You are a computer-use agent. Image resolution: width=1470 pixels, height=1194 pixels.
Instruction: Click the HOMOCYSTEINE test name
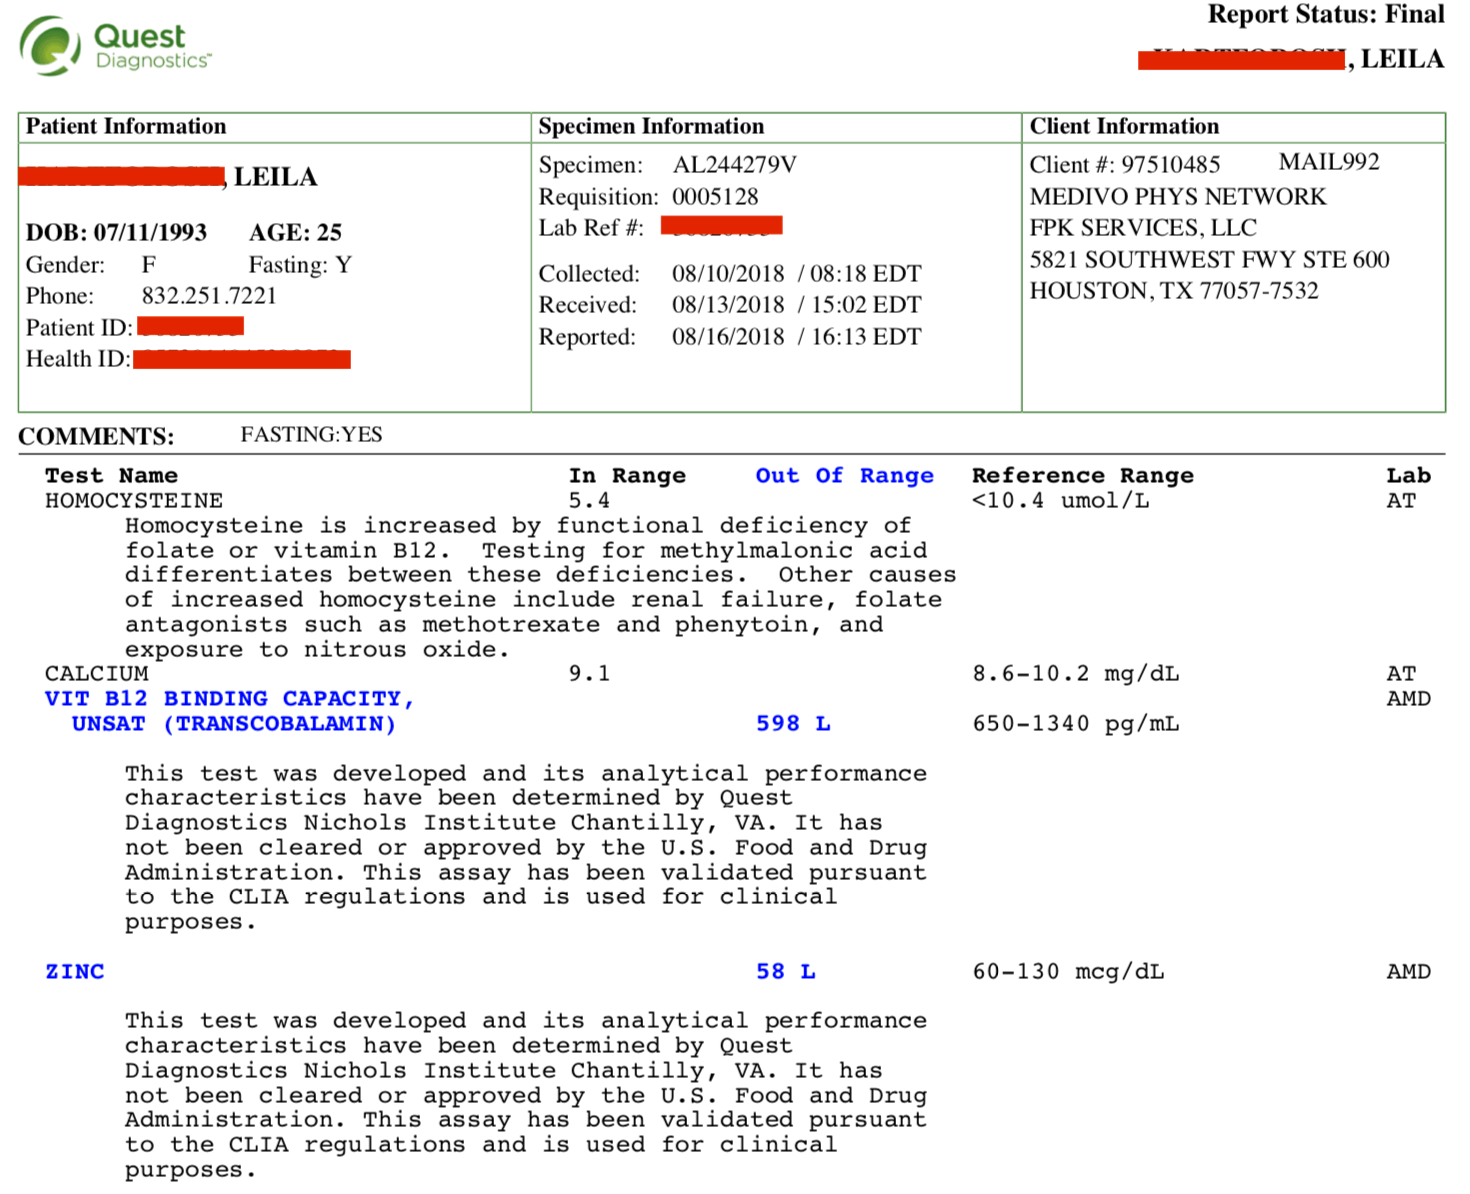134,501
